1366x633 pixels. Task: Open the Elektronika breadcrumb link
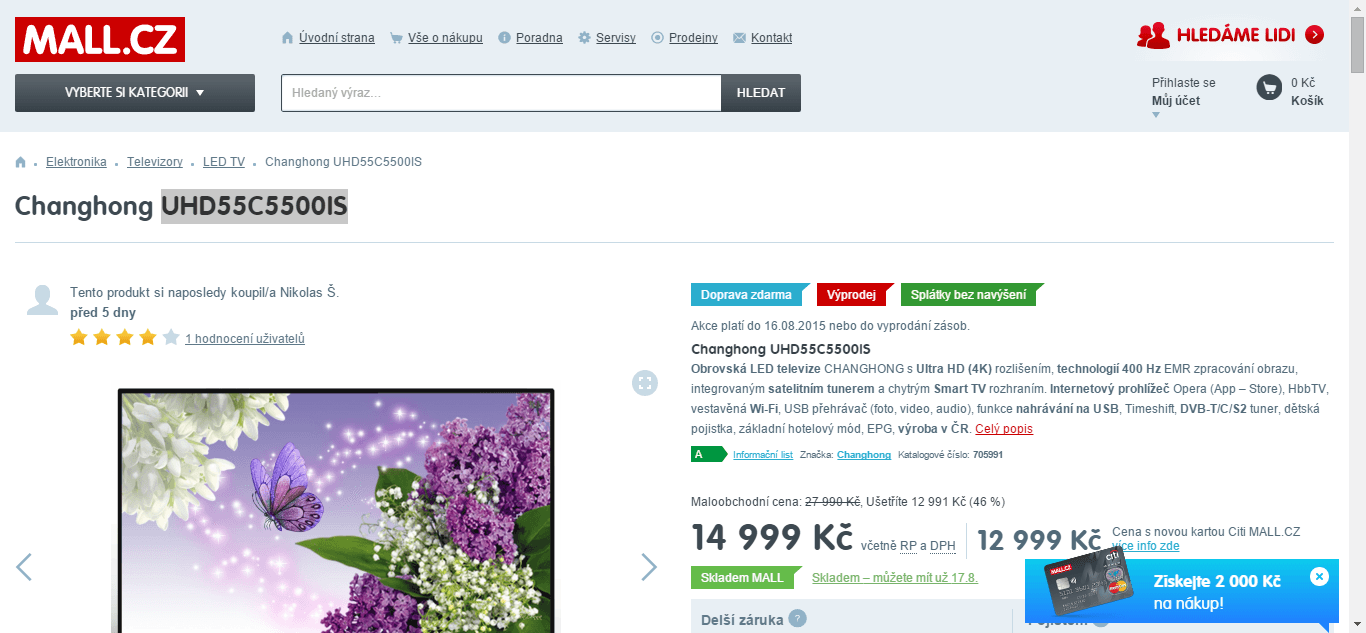click(x=76, y=162)
